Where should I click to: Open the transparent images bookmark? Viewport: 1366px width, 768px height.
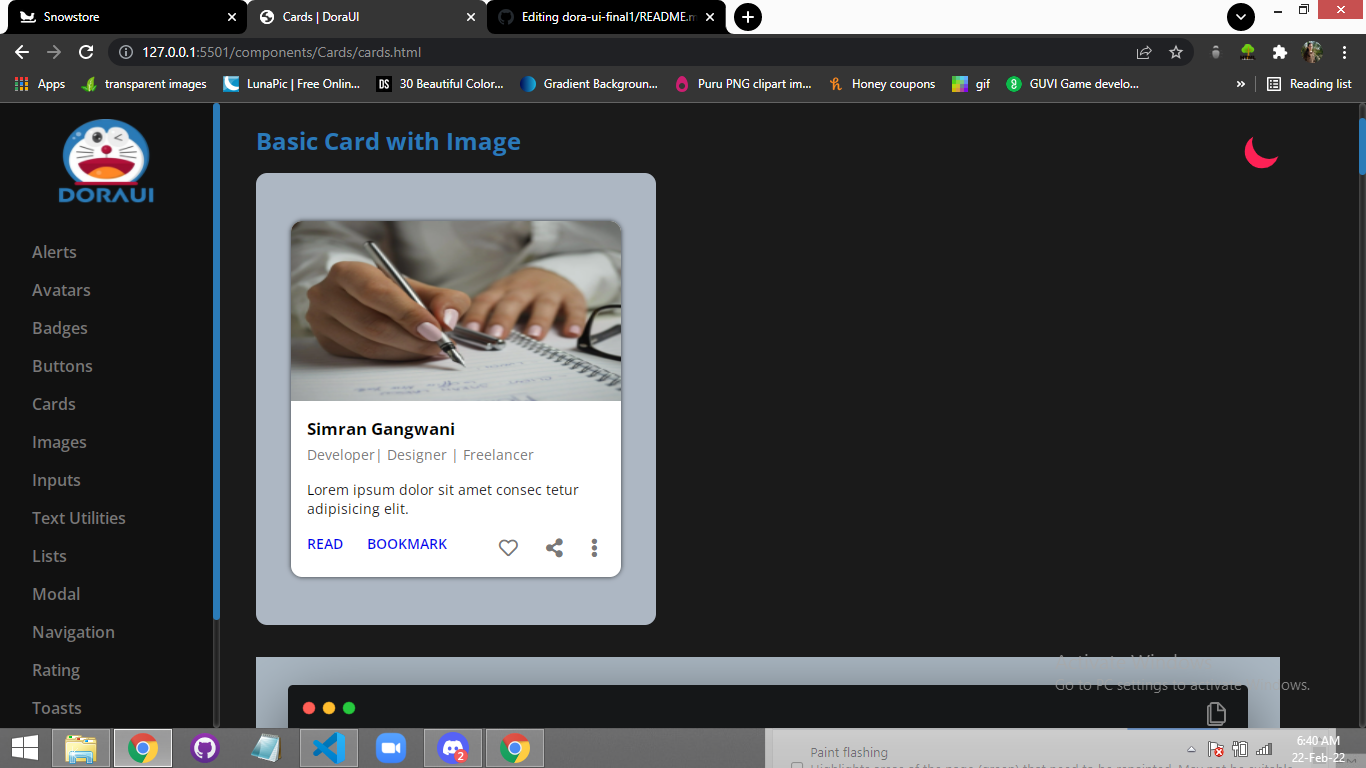(x=144, y=84)
